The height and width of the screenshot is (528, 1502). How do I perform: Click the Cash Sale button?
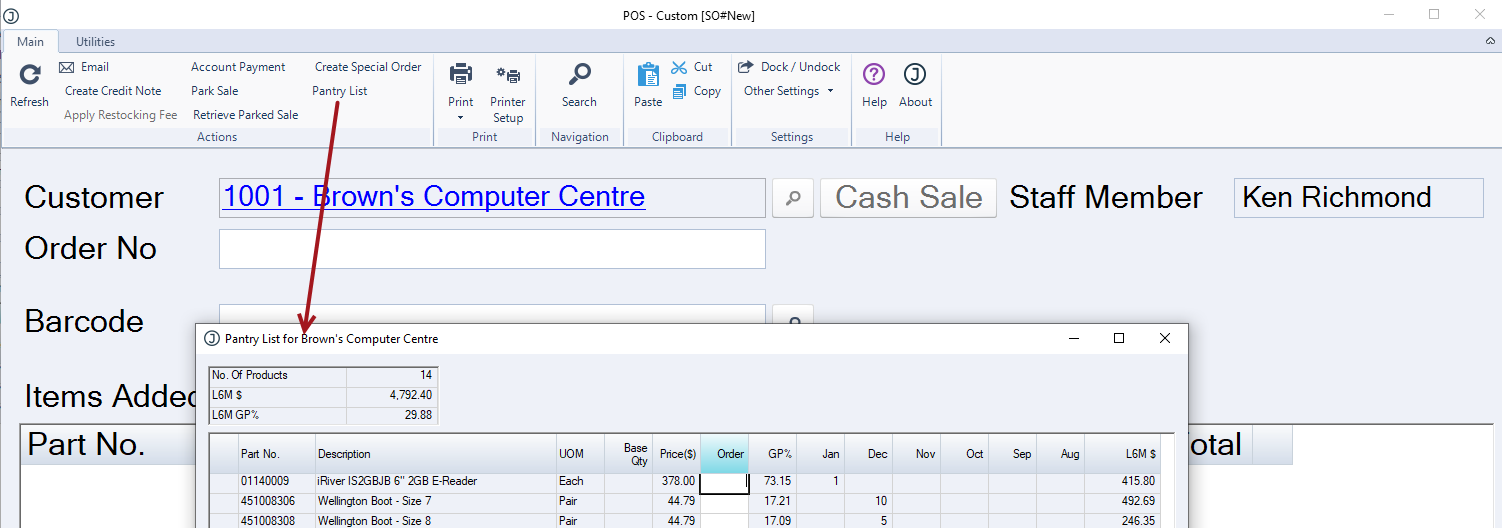(x=908, y=198)
